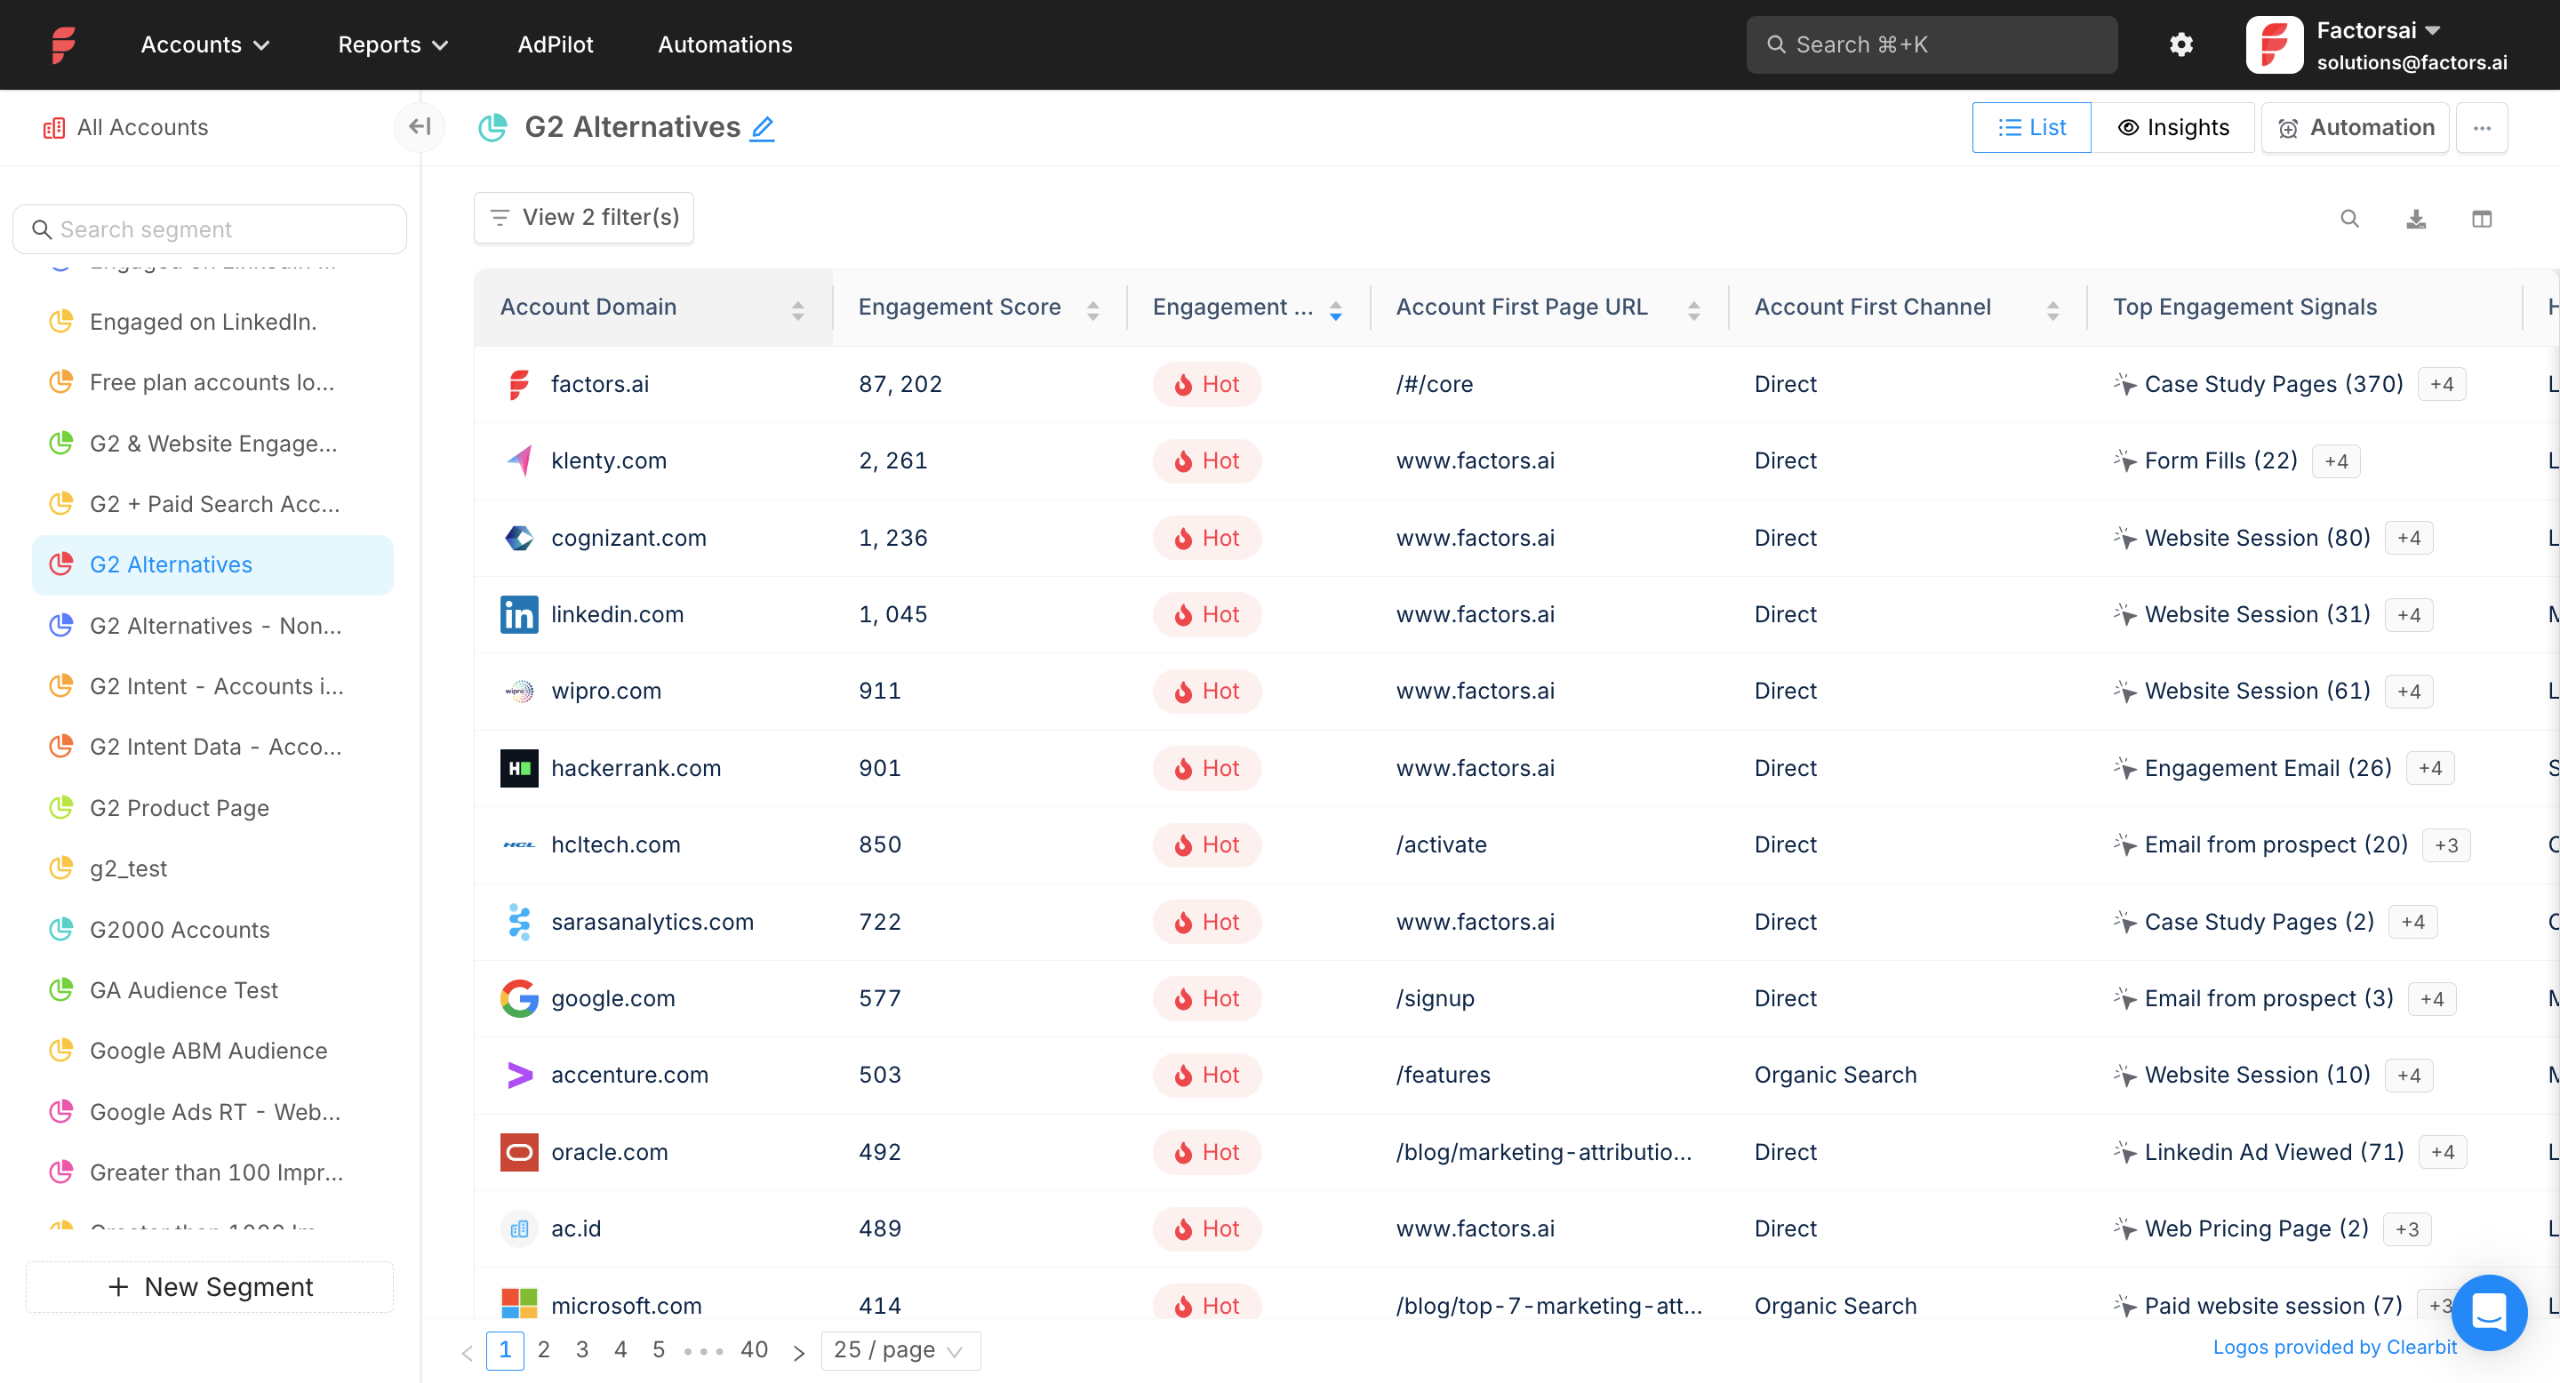Open the Intercom chat bubble
Image resolution: width=2560 pixels, height=1383 pixels.
2489,1312
